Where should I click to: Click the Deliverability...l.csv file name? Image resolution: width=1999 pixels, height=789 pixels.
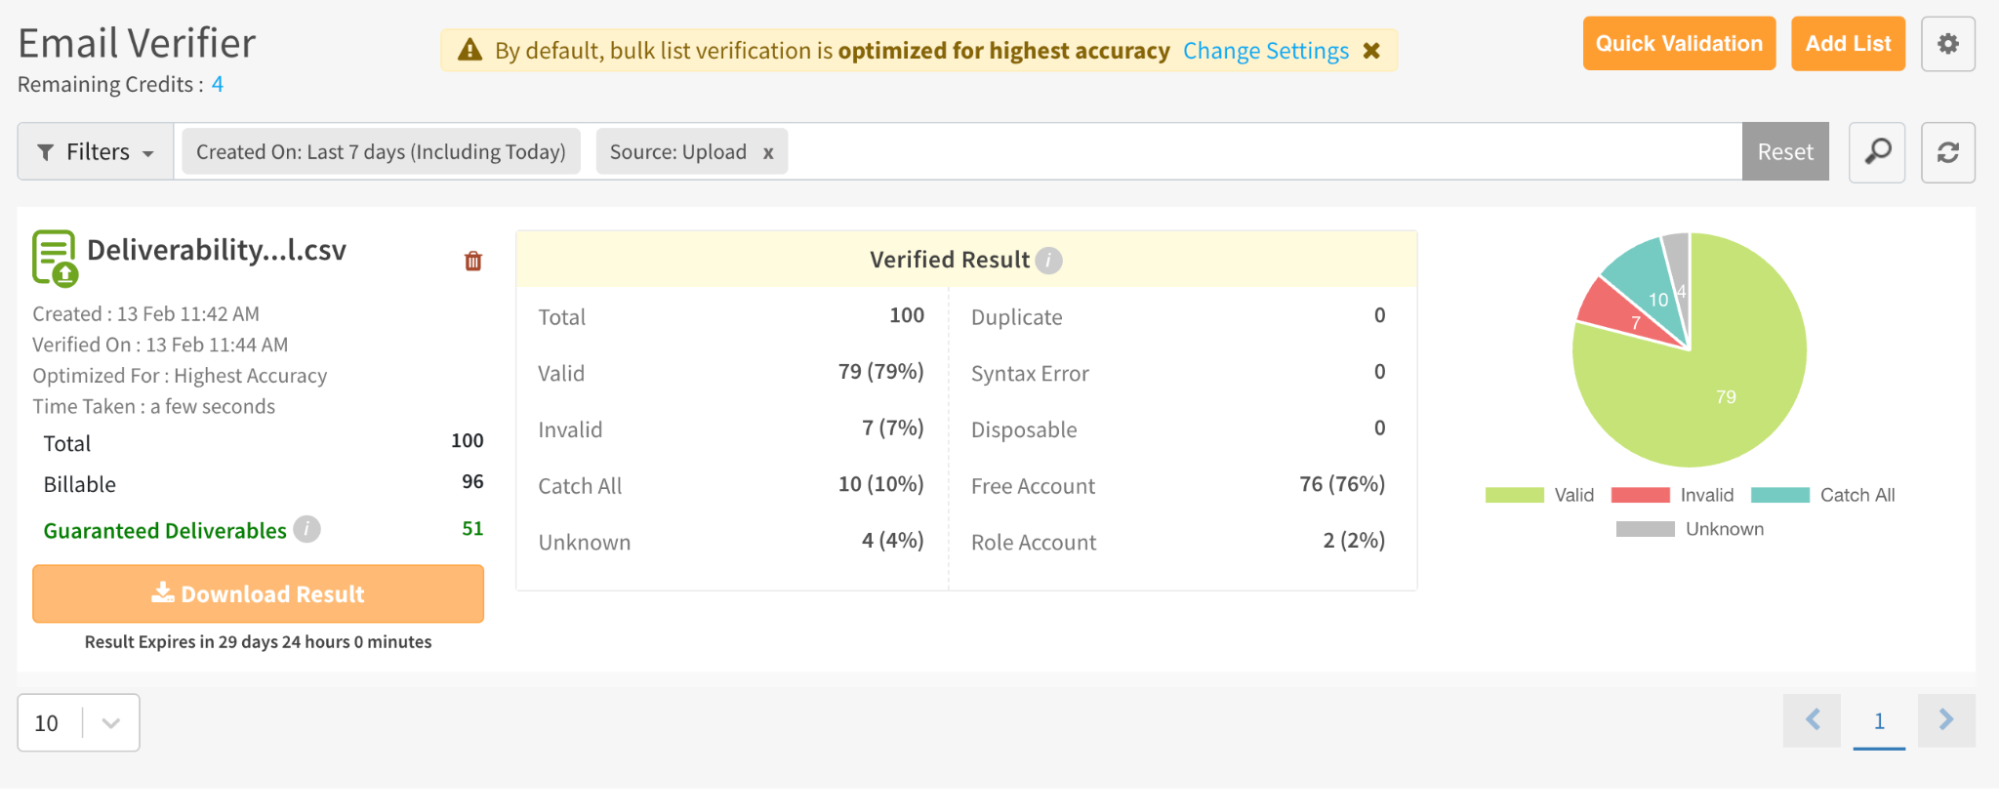pyautogui.click(x=217, y=250)
